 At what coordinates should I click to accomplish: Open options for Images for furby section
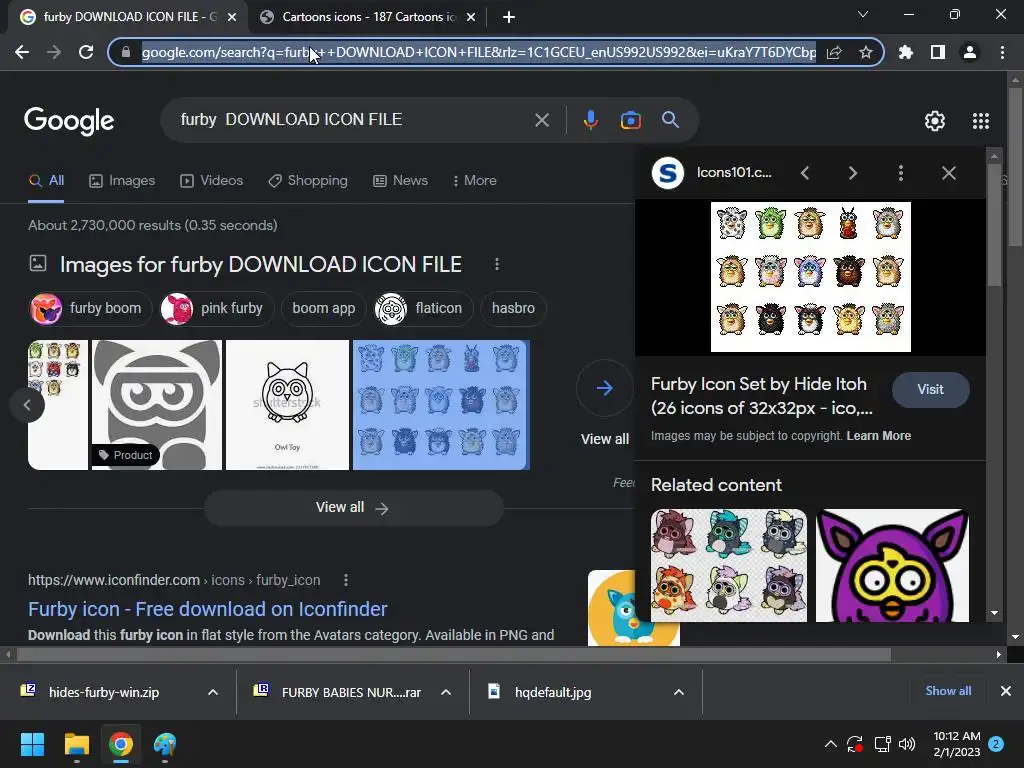tap(497, 264)
